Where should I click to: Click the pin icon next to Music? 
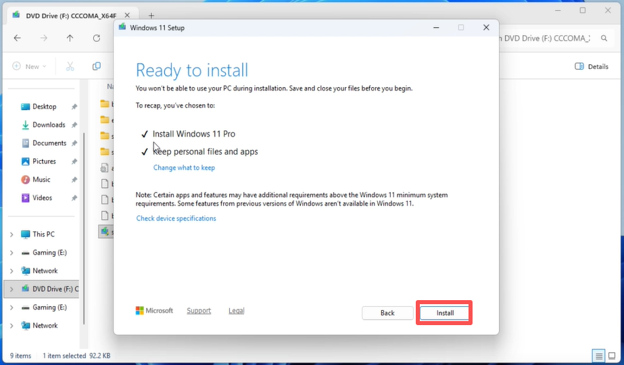(74, 180)
